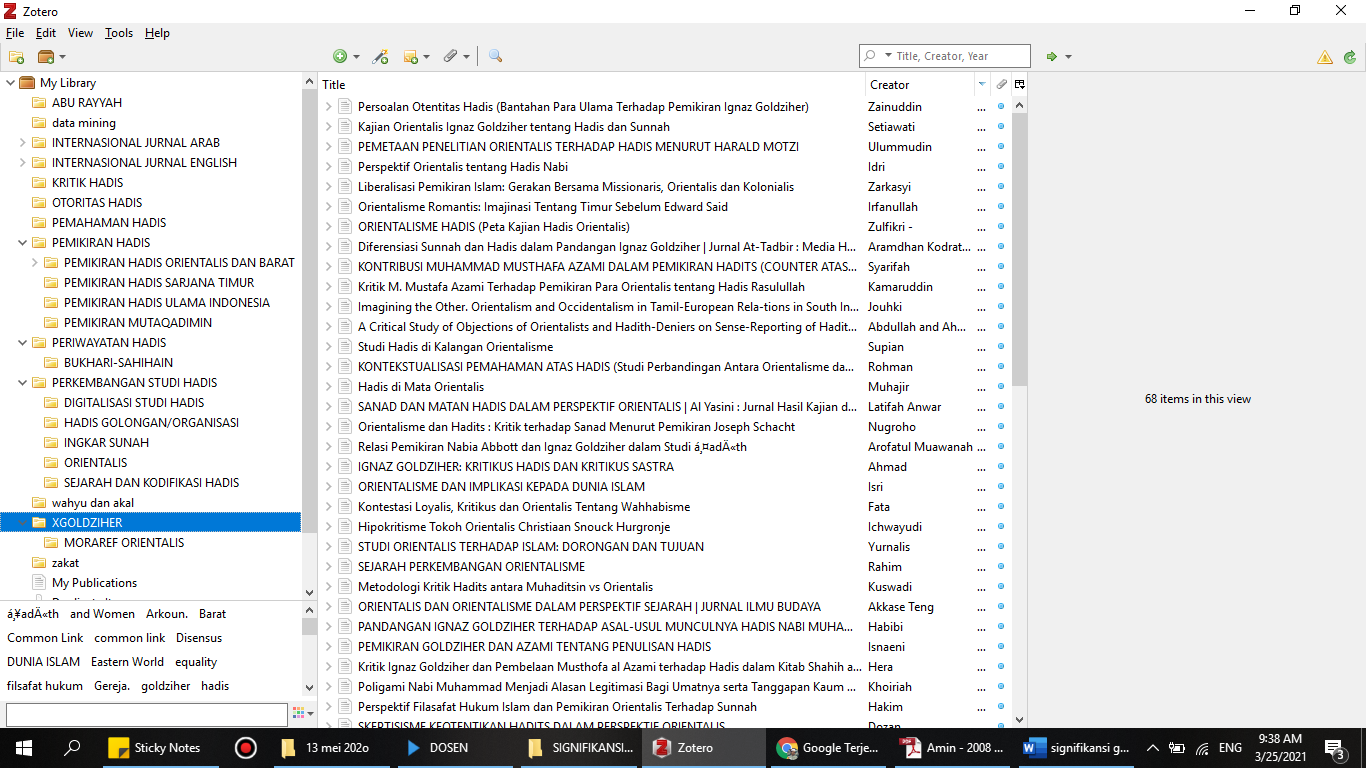
Task: Open the column picker in items header
Action: 1019,85
